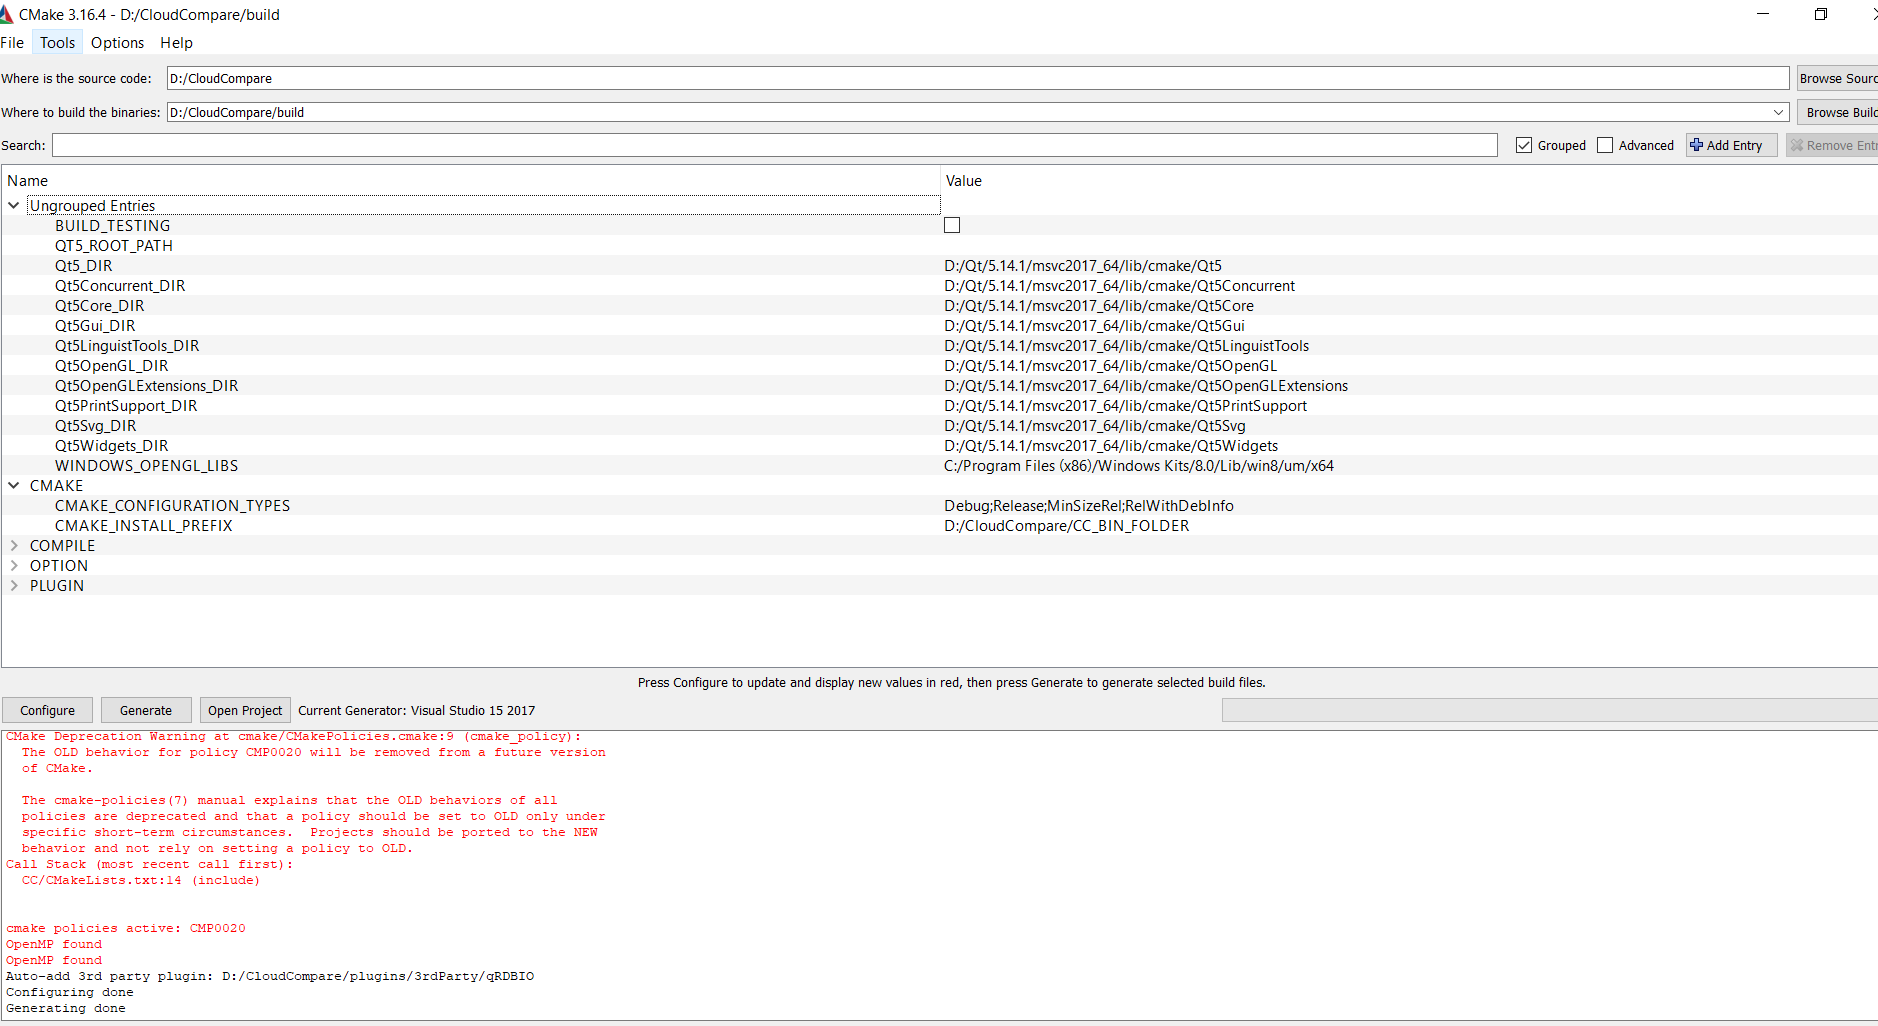Open the Options menu
Screen dimensions: 1878x1026
[x=117, y=42]
